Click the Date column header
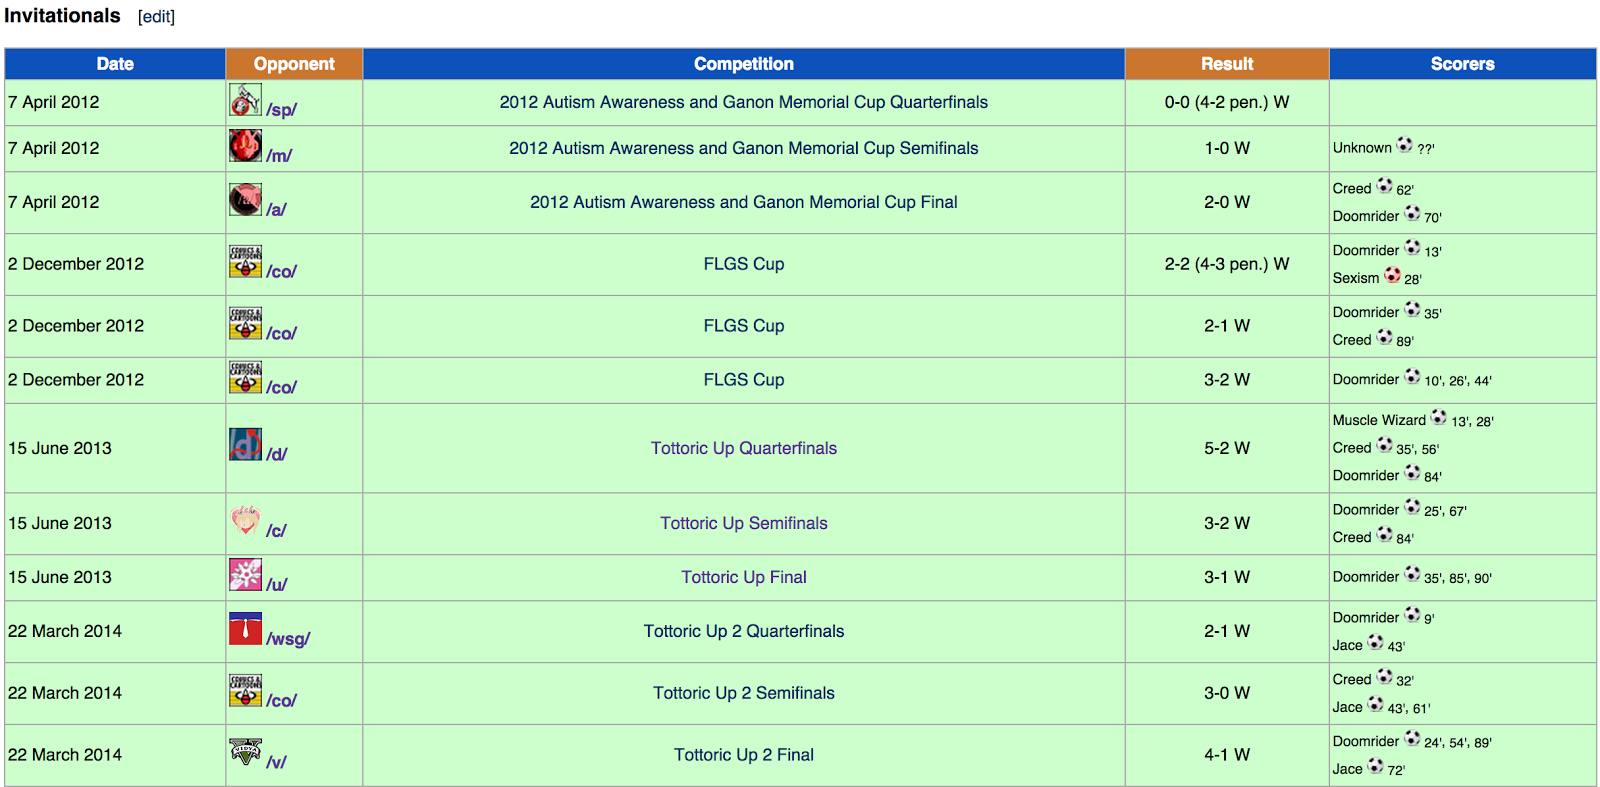This screenshot has height=787, width=1600. pos(115,64)
